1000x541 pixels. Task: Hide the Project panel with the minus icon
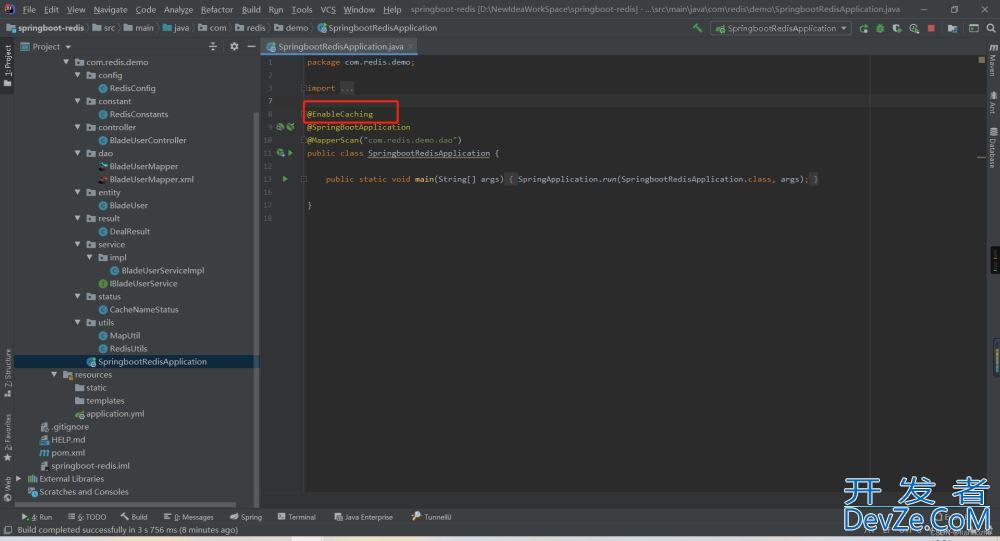(251, 47)
